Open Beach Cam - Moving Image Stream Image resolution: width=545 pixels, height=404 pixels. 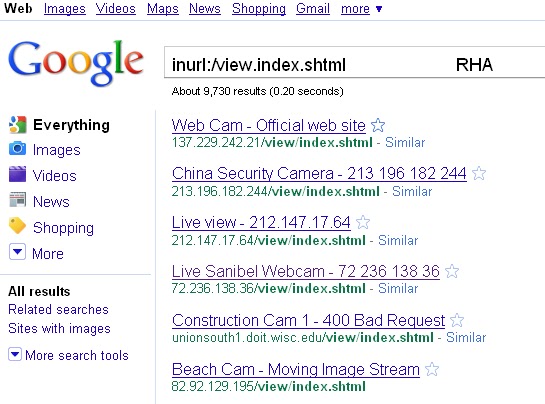click(x=296, y=370)
